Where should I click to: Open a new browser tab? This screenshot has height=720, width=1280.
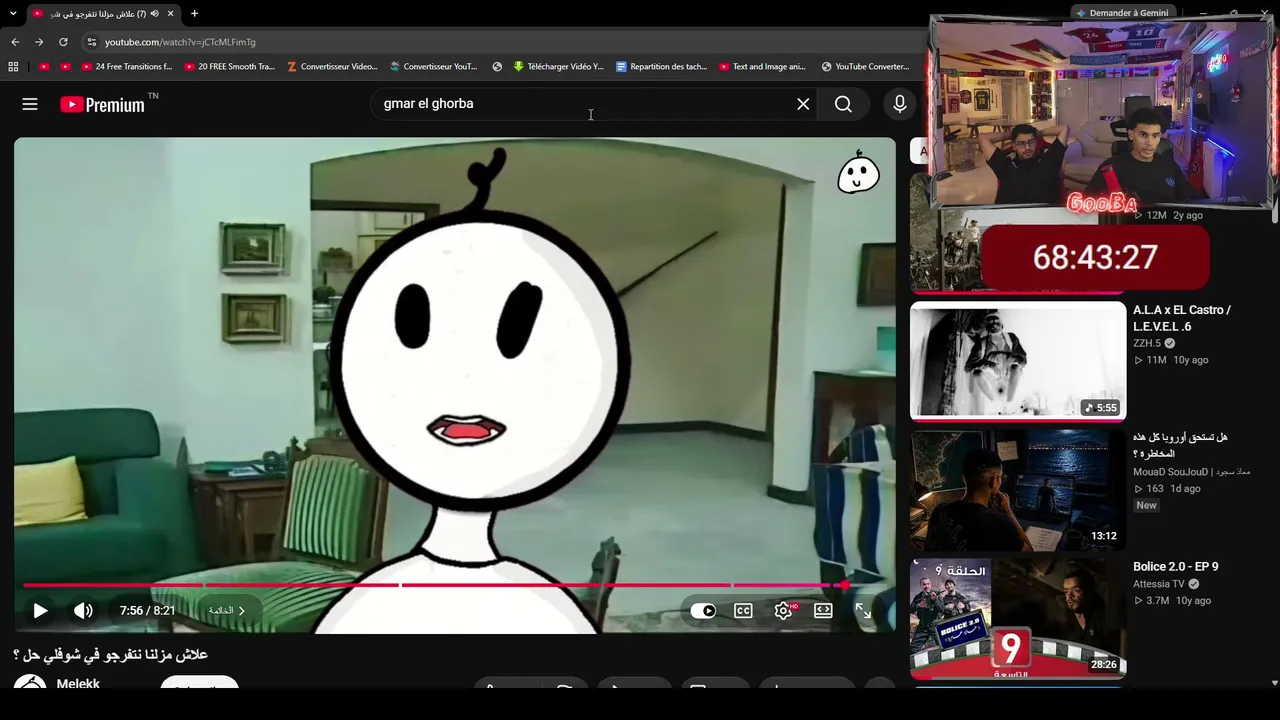tap(194, 14)
